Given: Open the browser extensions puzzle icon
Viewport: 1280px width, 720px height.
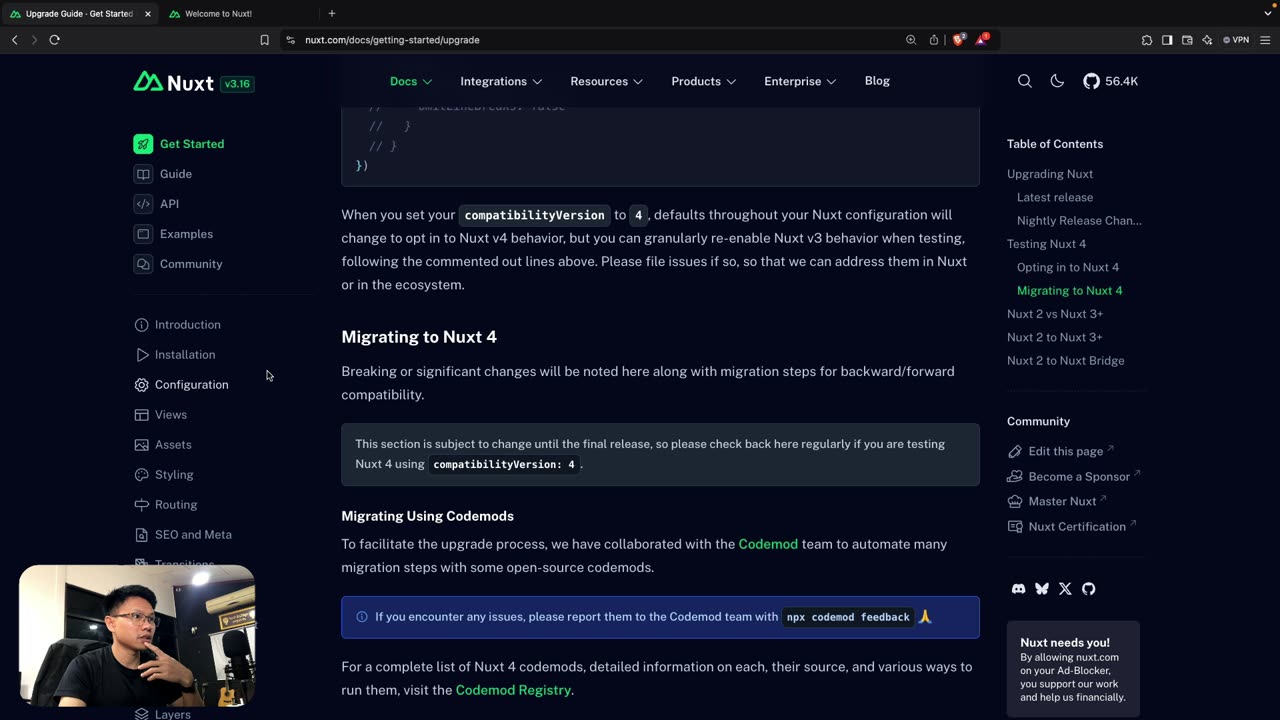Looking at the screenshot, I should click(1147, 40).
